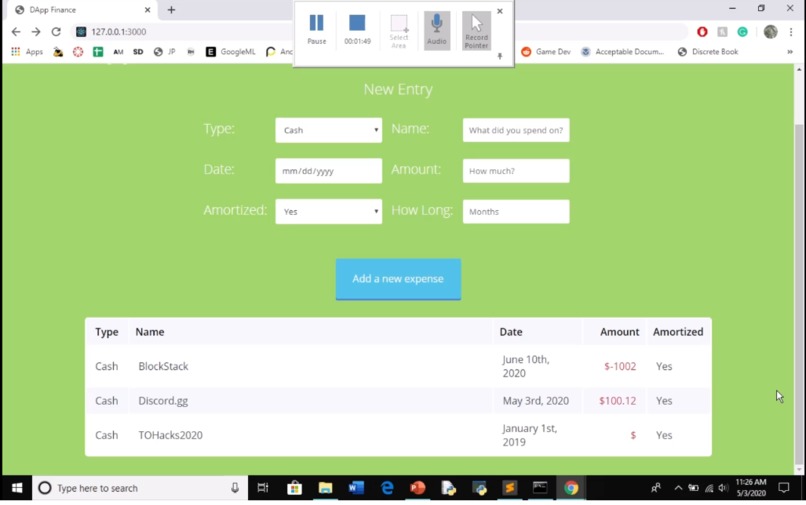Toggle Audio recording microphone
Screen dimensions: 806x505
click(437, 30)
